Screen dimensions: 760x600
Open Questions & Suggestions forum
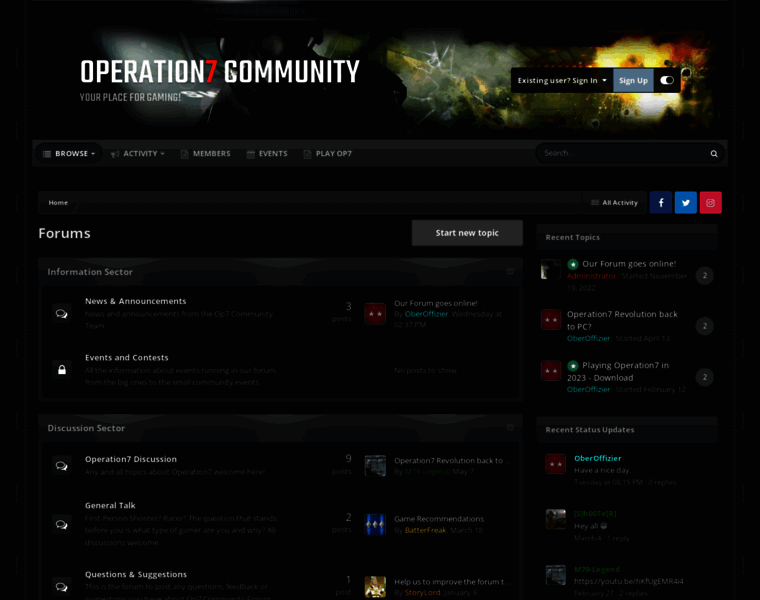[x=136, y=574]
